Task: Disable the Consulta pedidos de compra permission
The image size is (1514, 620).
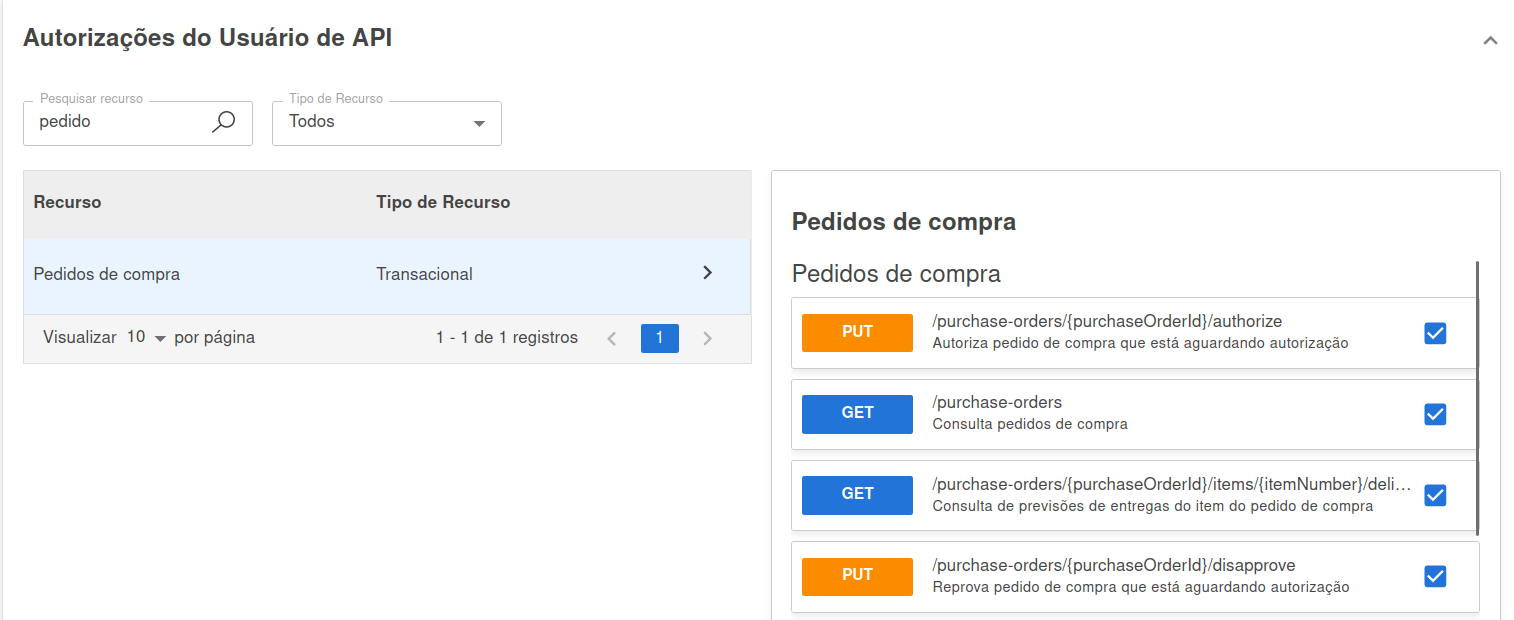Action: pyautogui.click(x=1435, y=413)
